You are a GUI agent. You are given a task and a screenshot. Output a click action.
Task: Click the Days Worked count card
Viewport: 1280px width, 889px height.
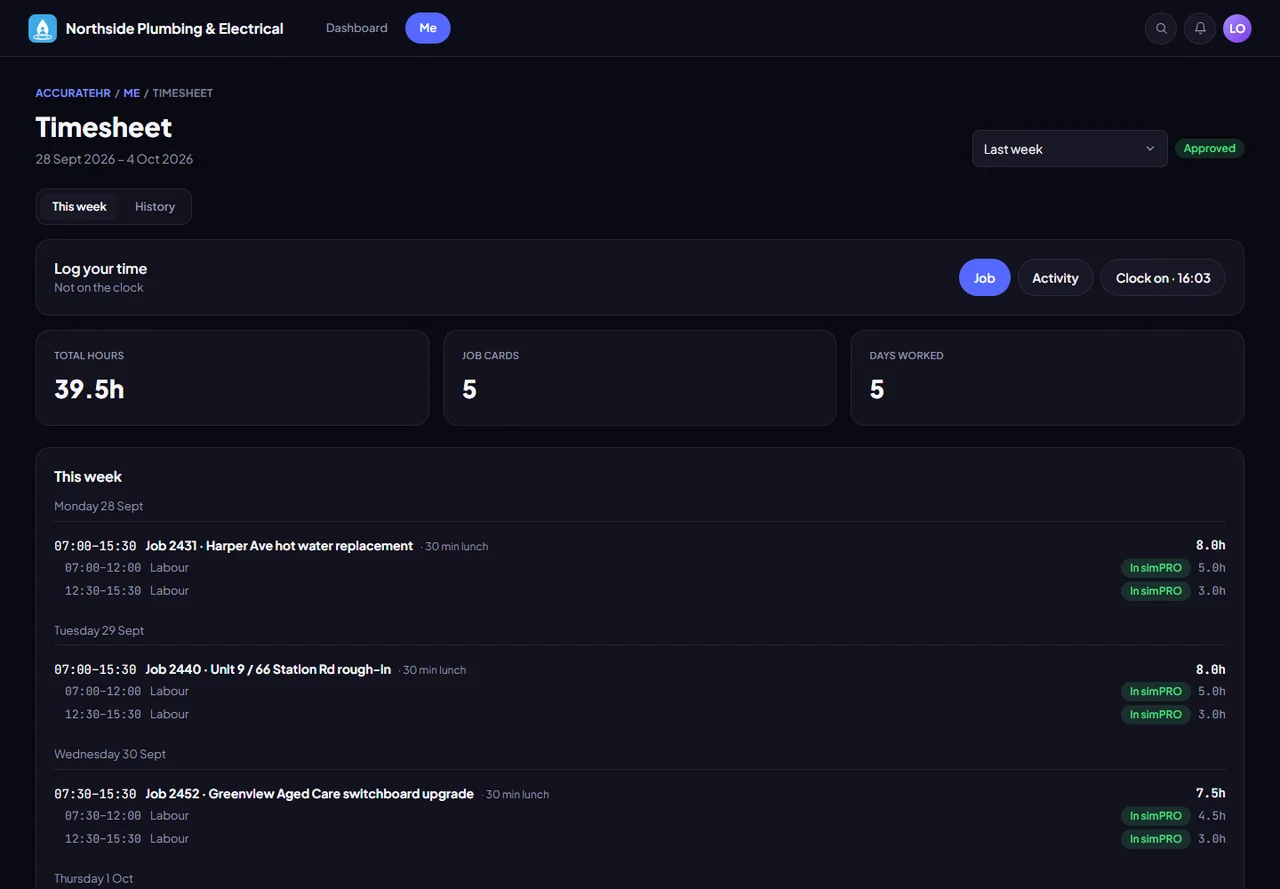[x=1048, y=378]
